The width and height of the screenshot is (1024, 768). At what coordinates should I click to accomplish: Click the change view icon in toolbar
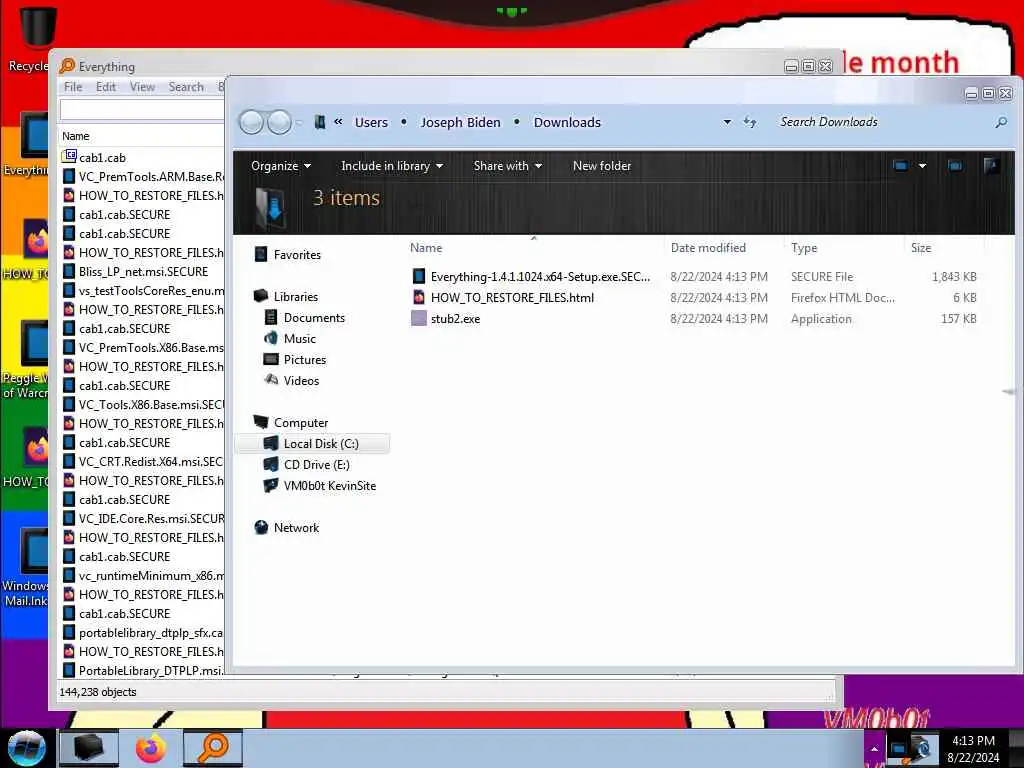(x=901, y=166)
